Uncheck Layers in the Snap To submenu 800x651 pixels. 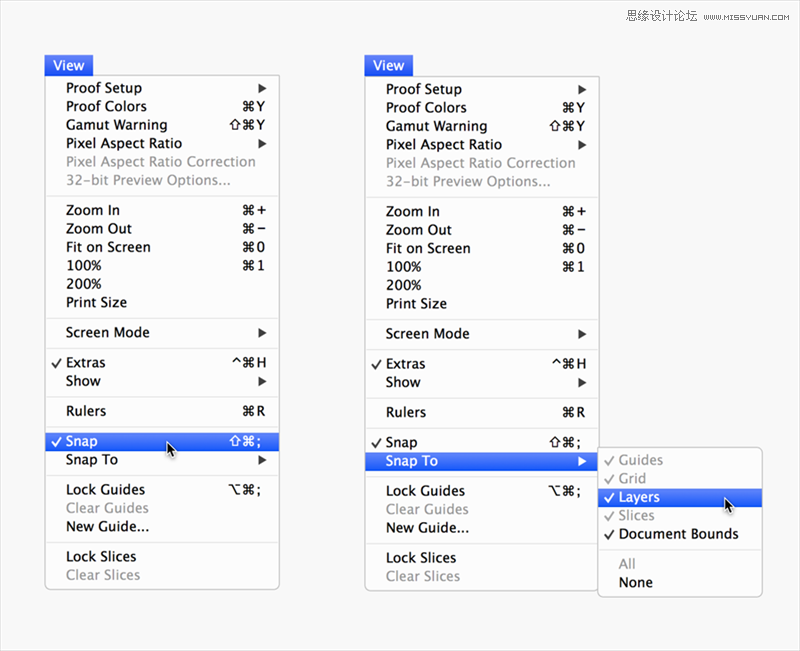tap(680, 497)
